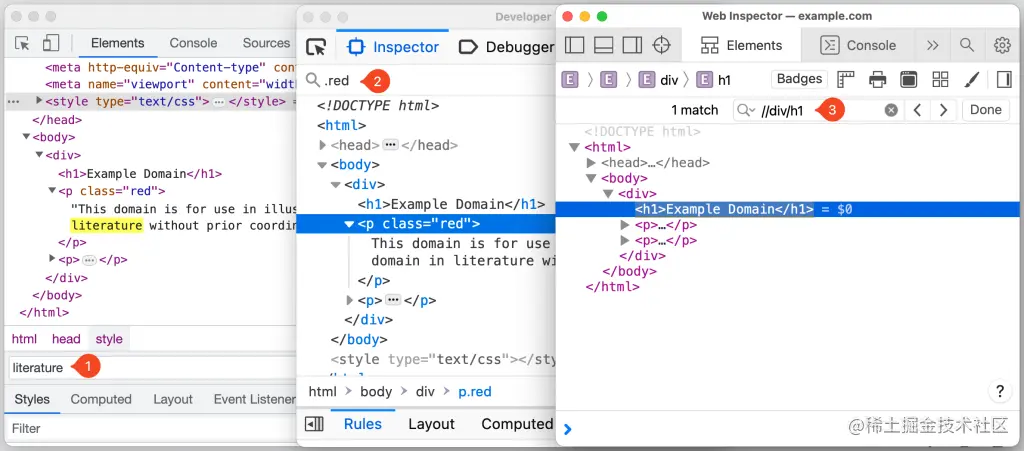Open Layout tab in Chrome DevTools pane

click(x=173, y=399)
